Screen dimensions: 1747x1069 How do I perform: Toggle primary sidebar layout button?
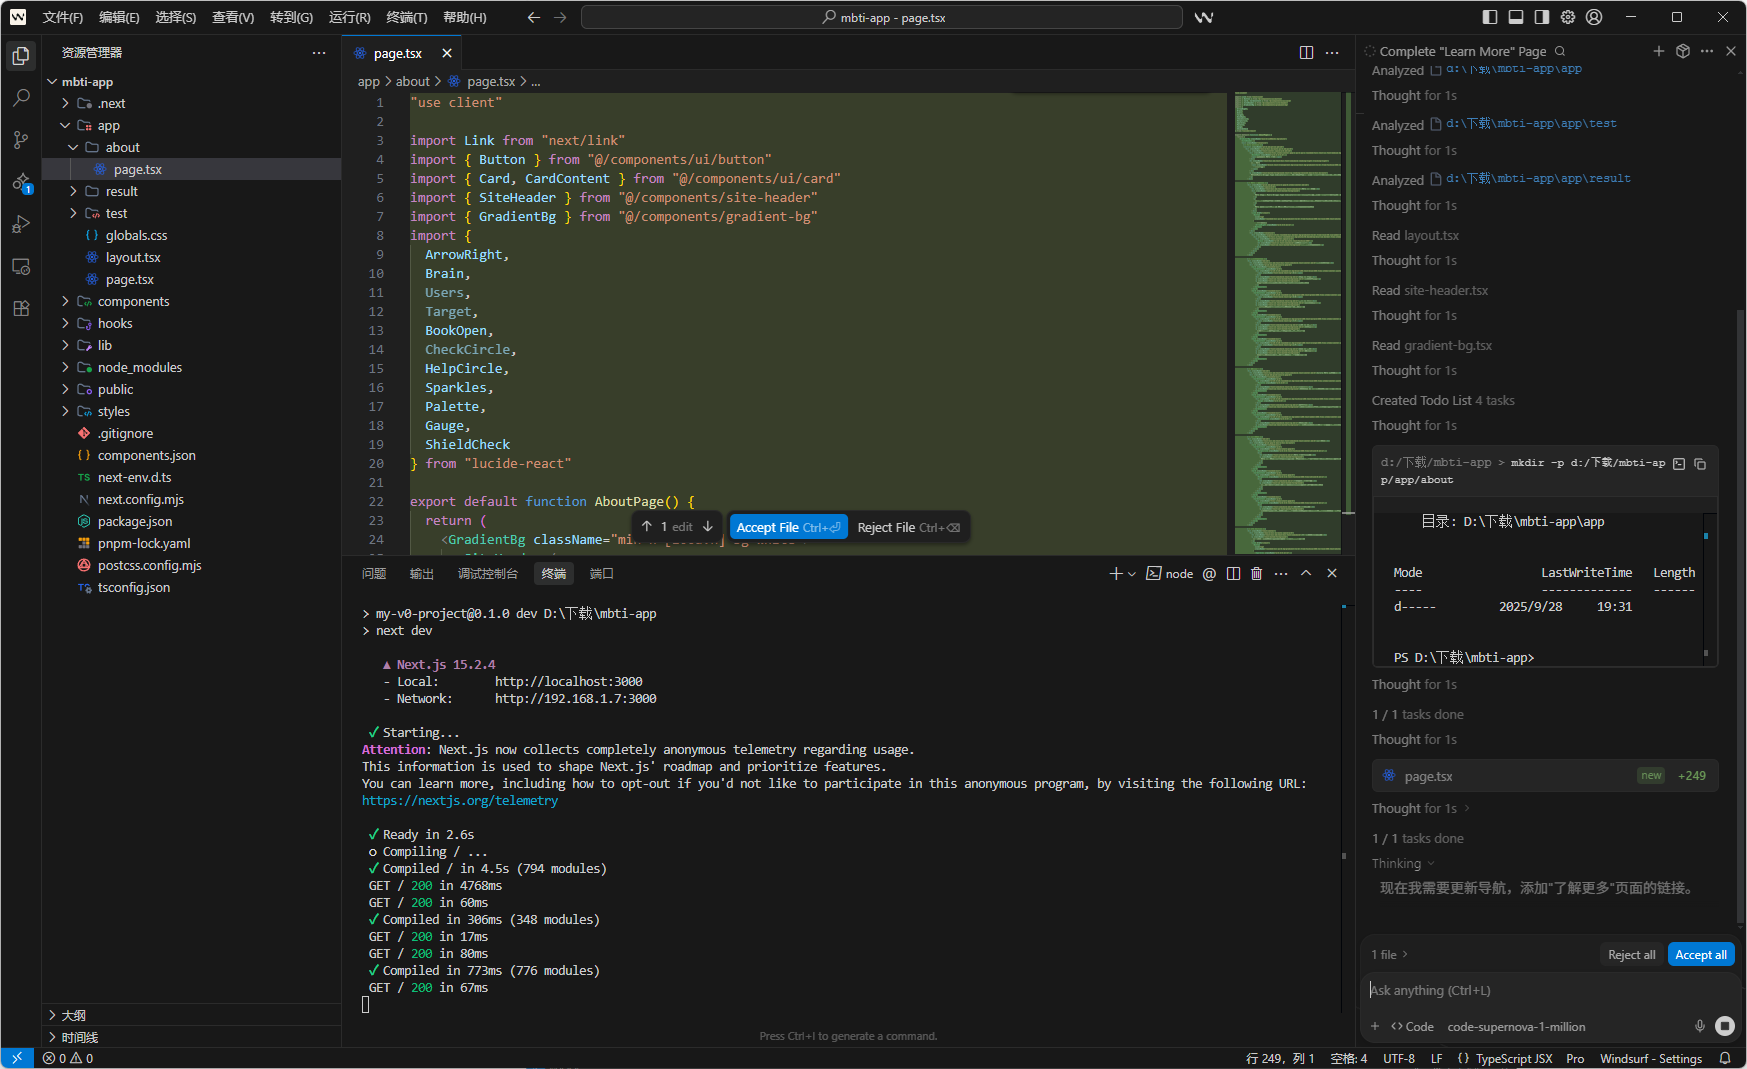pyautogui.click(x=1490, y=17)
